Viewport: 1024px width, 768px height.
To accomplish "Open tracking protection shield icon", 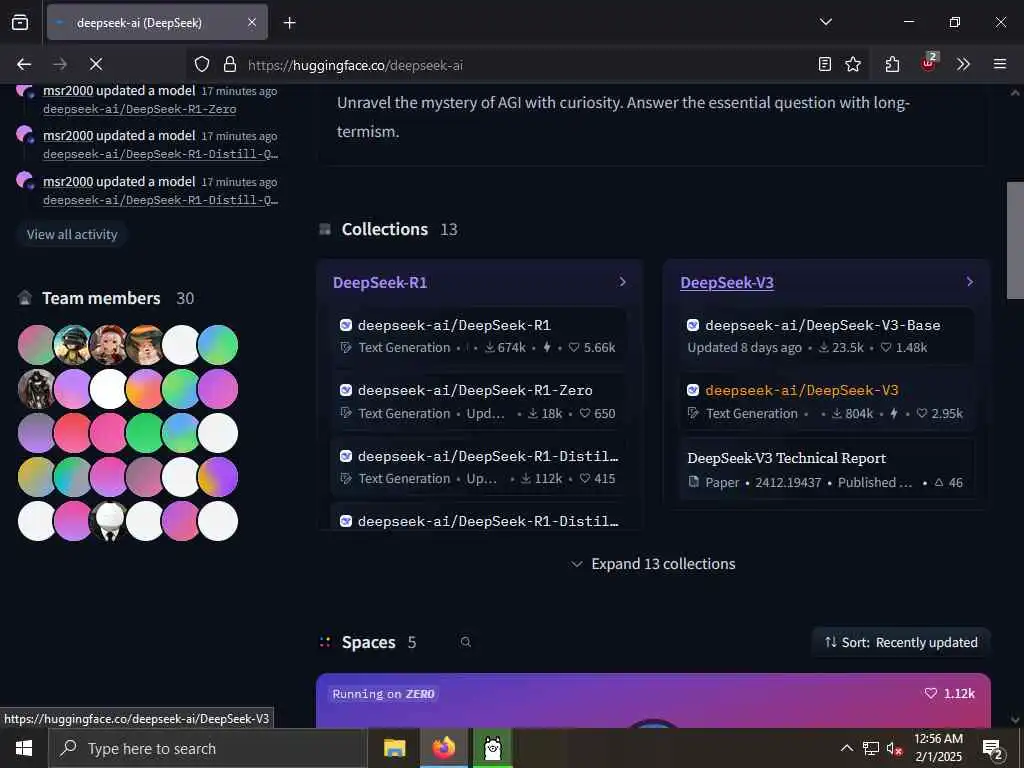I will (x=202, y=64).
